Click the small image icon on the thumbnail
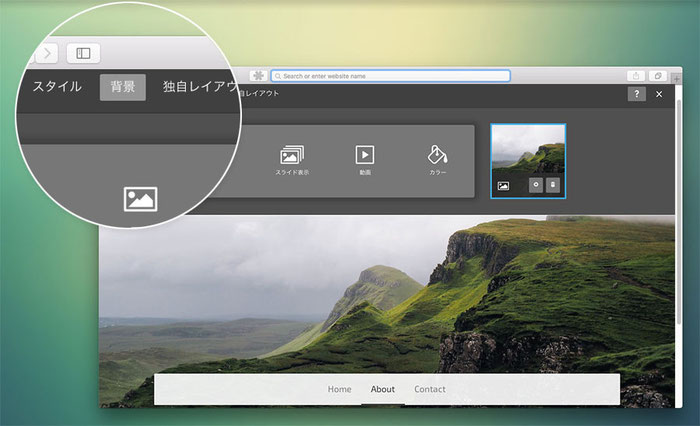 click(503, 186)
